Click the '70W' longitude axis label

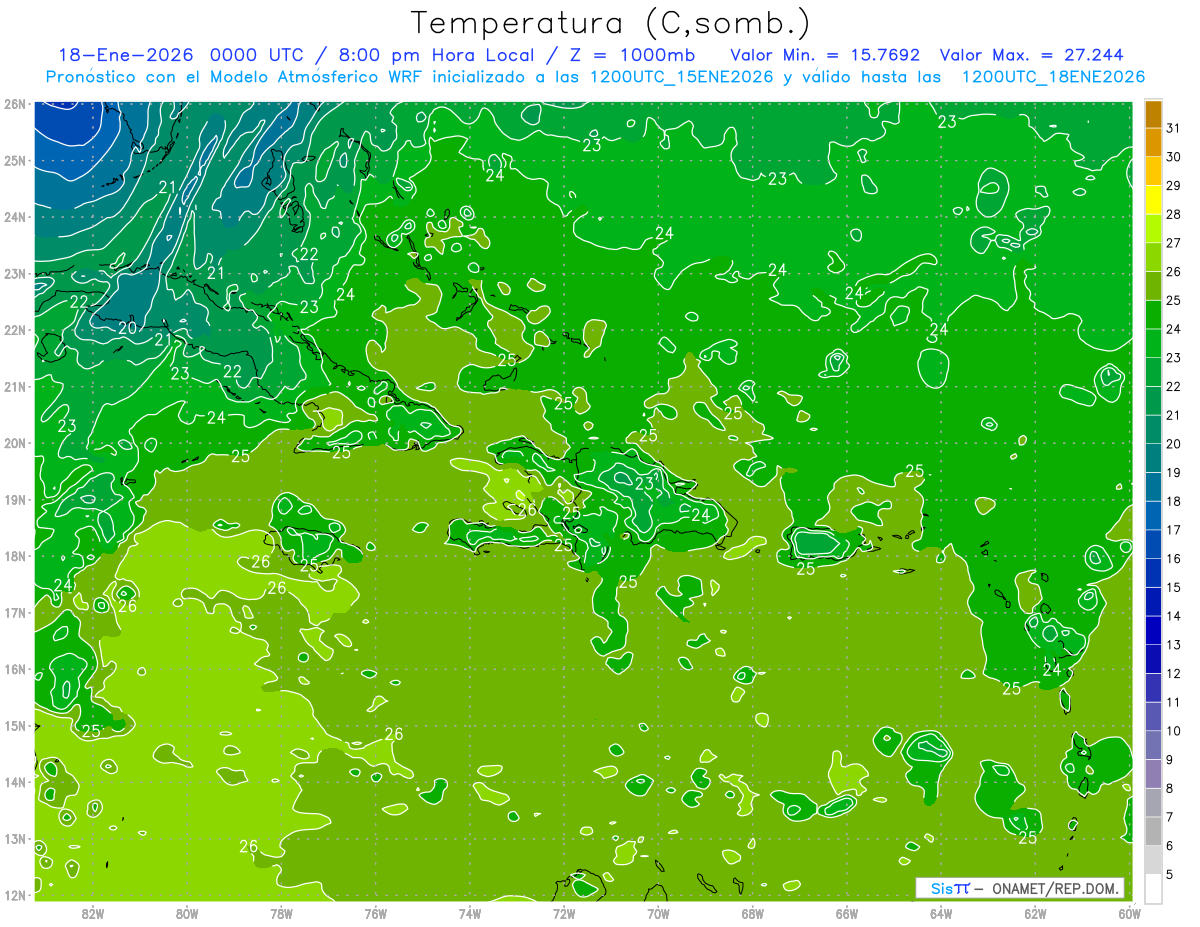click(x=658, y=913)
